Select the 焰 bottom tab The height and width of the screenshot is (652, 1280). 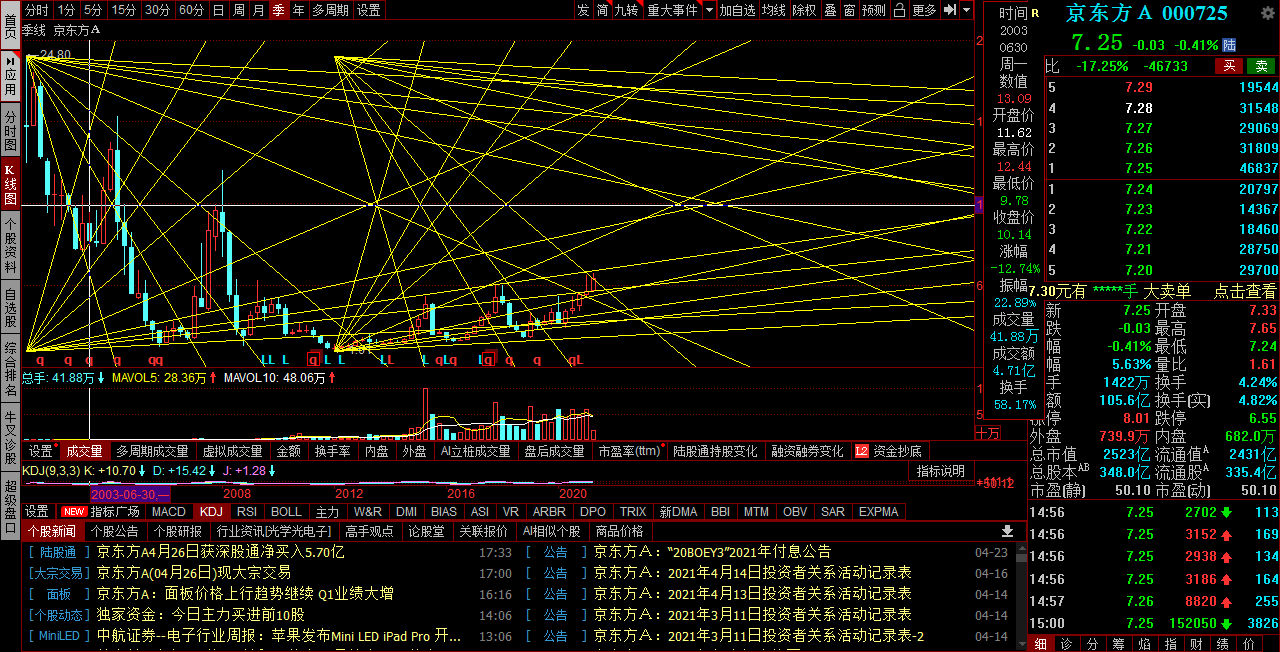(1143, 643)
